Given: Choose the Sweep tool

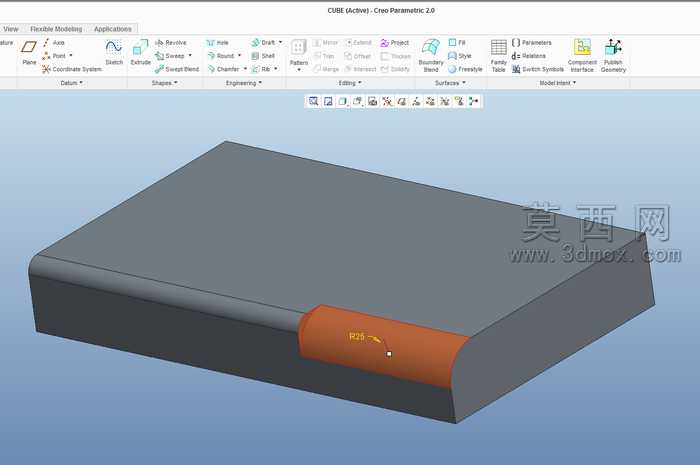Looking at the screenshot, I should [170, 56].
